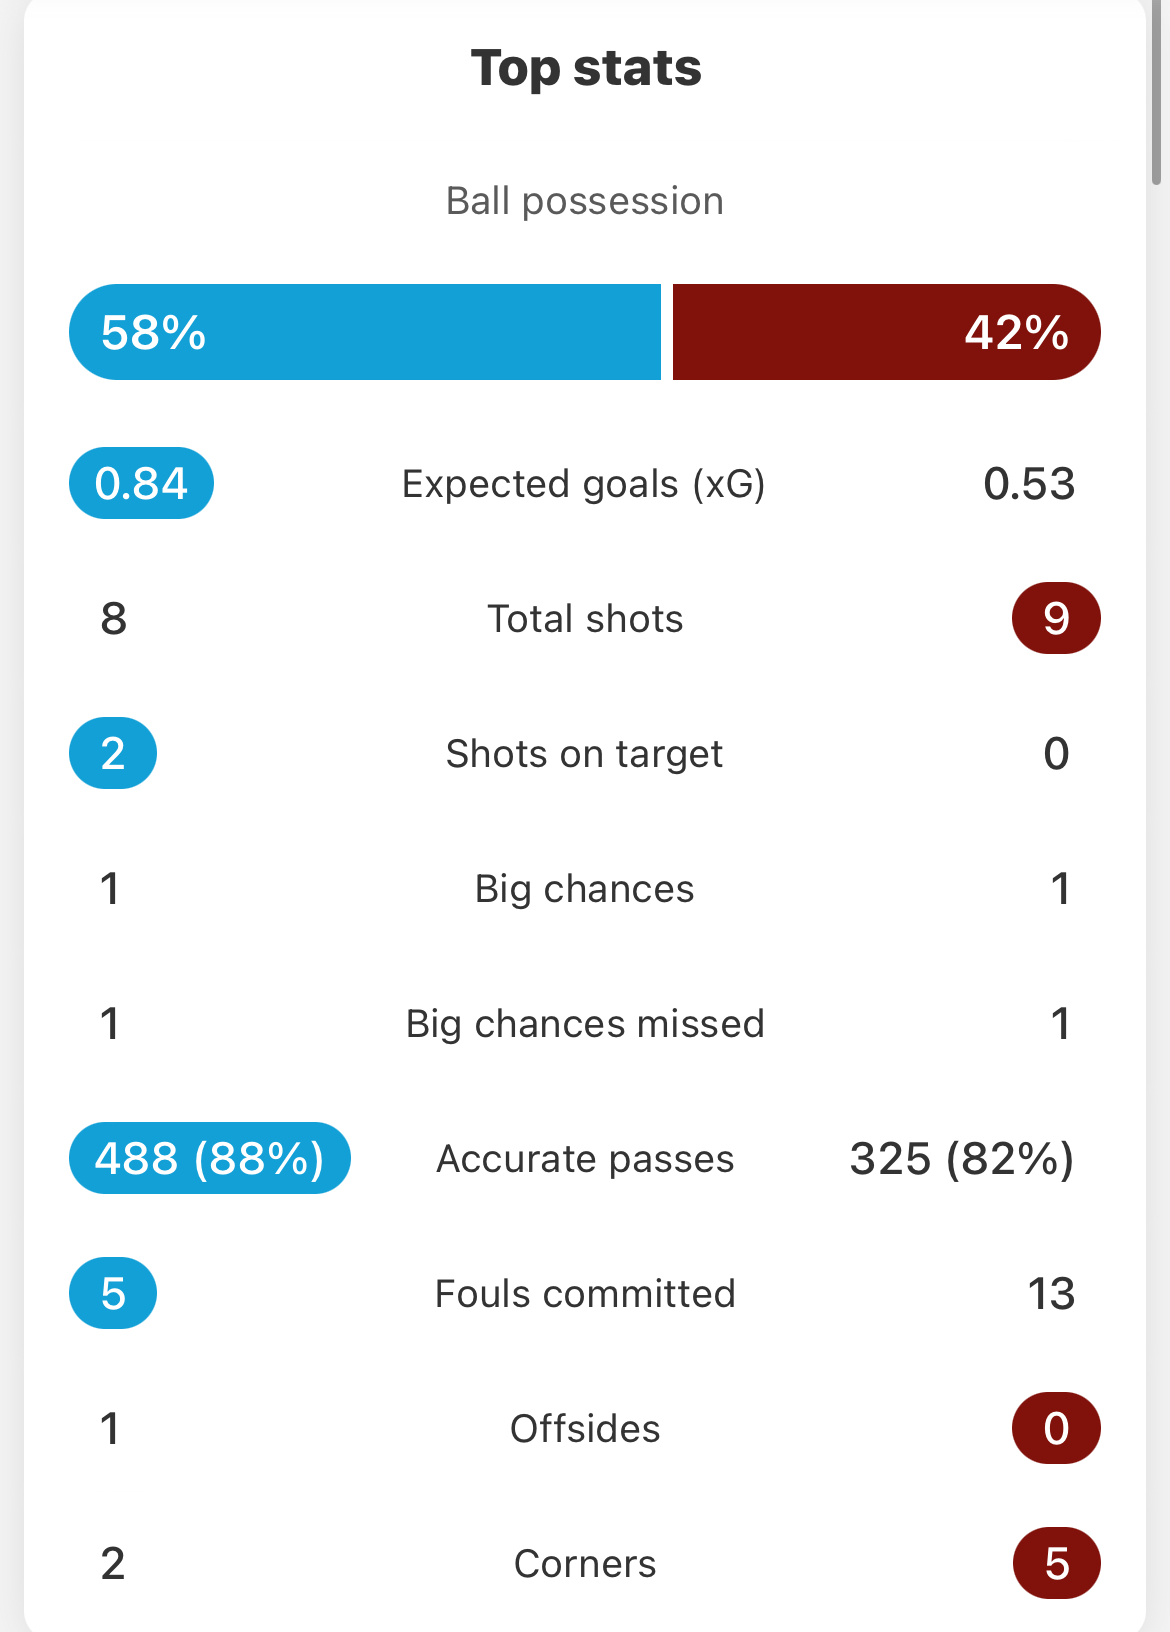
Task: Tap the red 9 total shots badge
Action: tap(1056, 618)
